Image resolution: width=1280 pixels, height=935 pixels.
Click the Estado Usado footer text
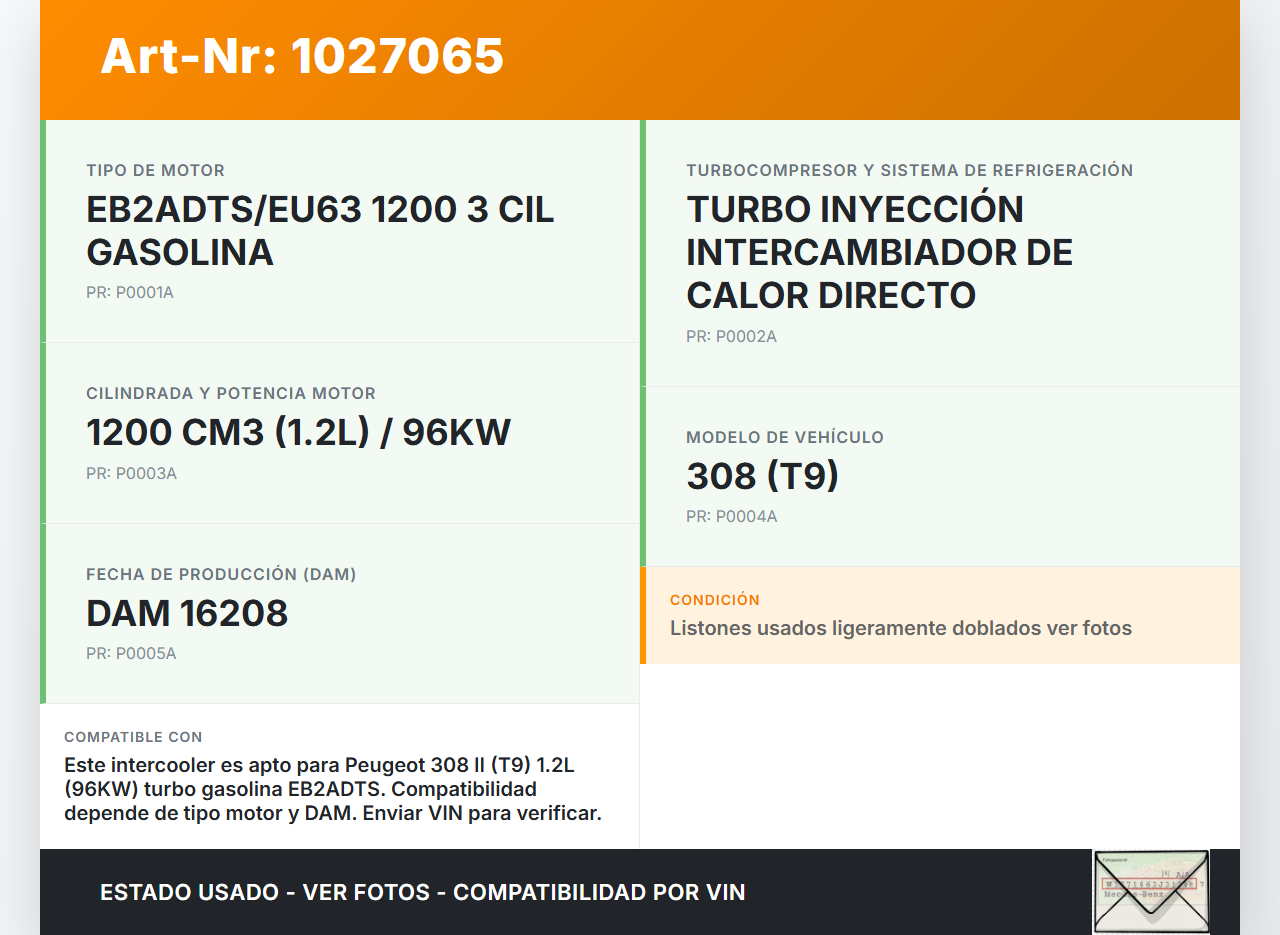pyautogui.click(x=422, y=892)
